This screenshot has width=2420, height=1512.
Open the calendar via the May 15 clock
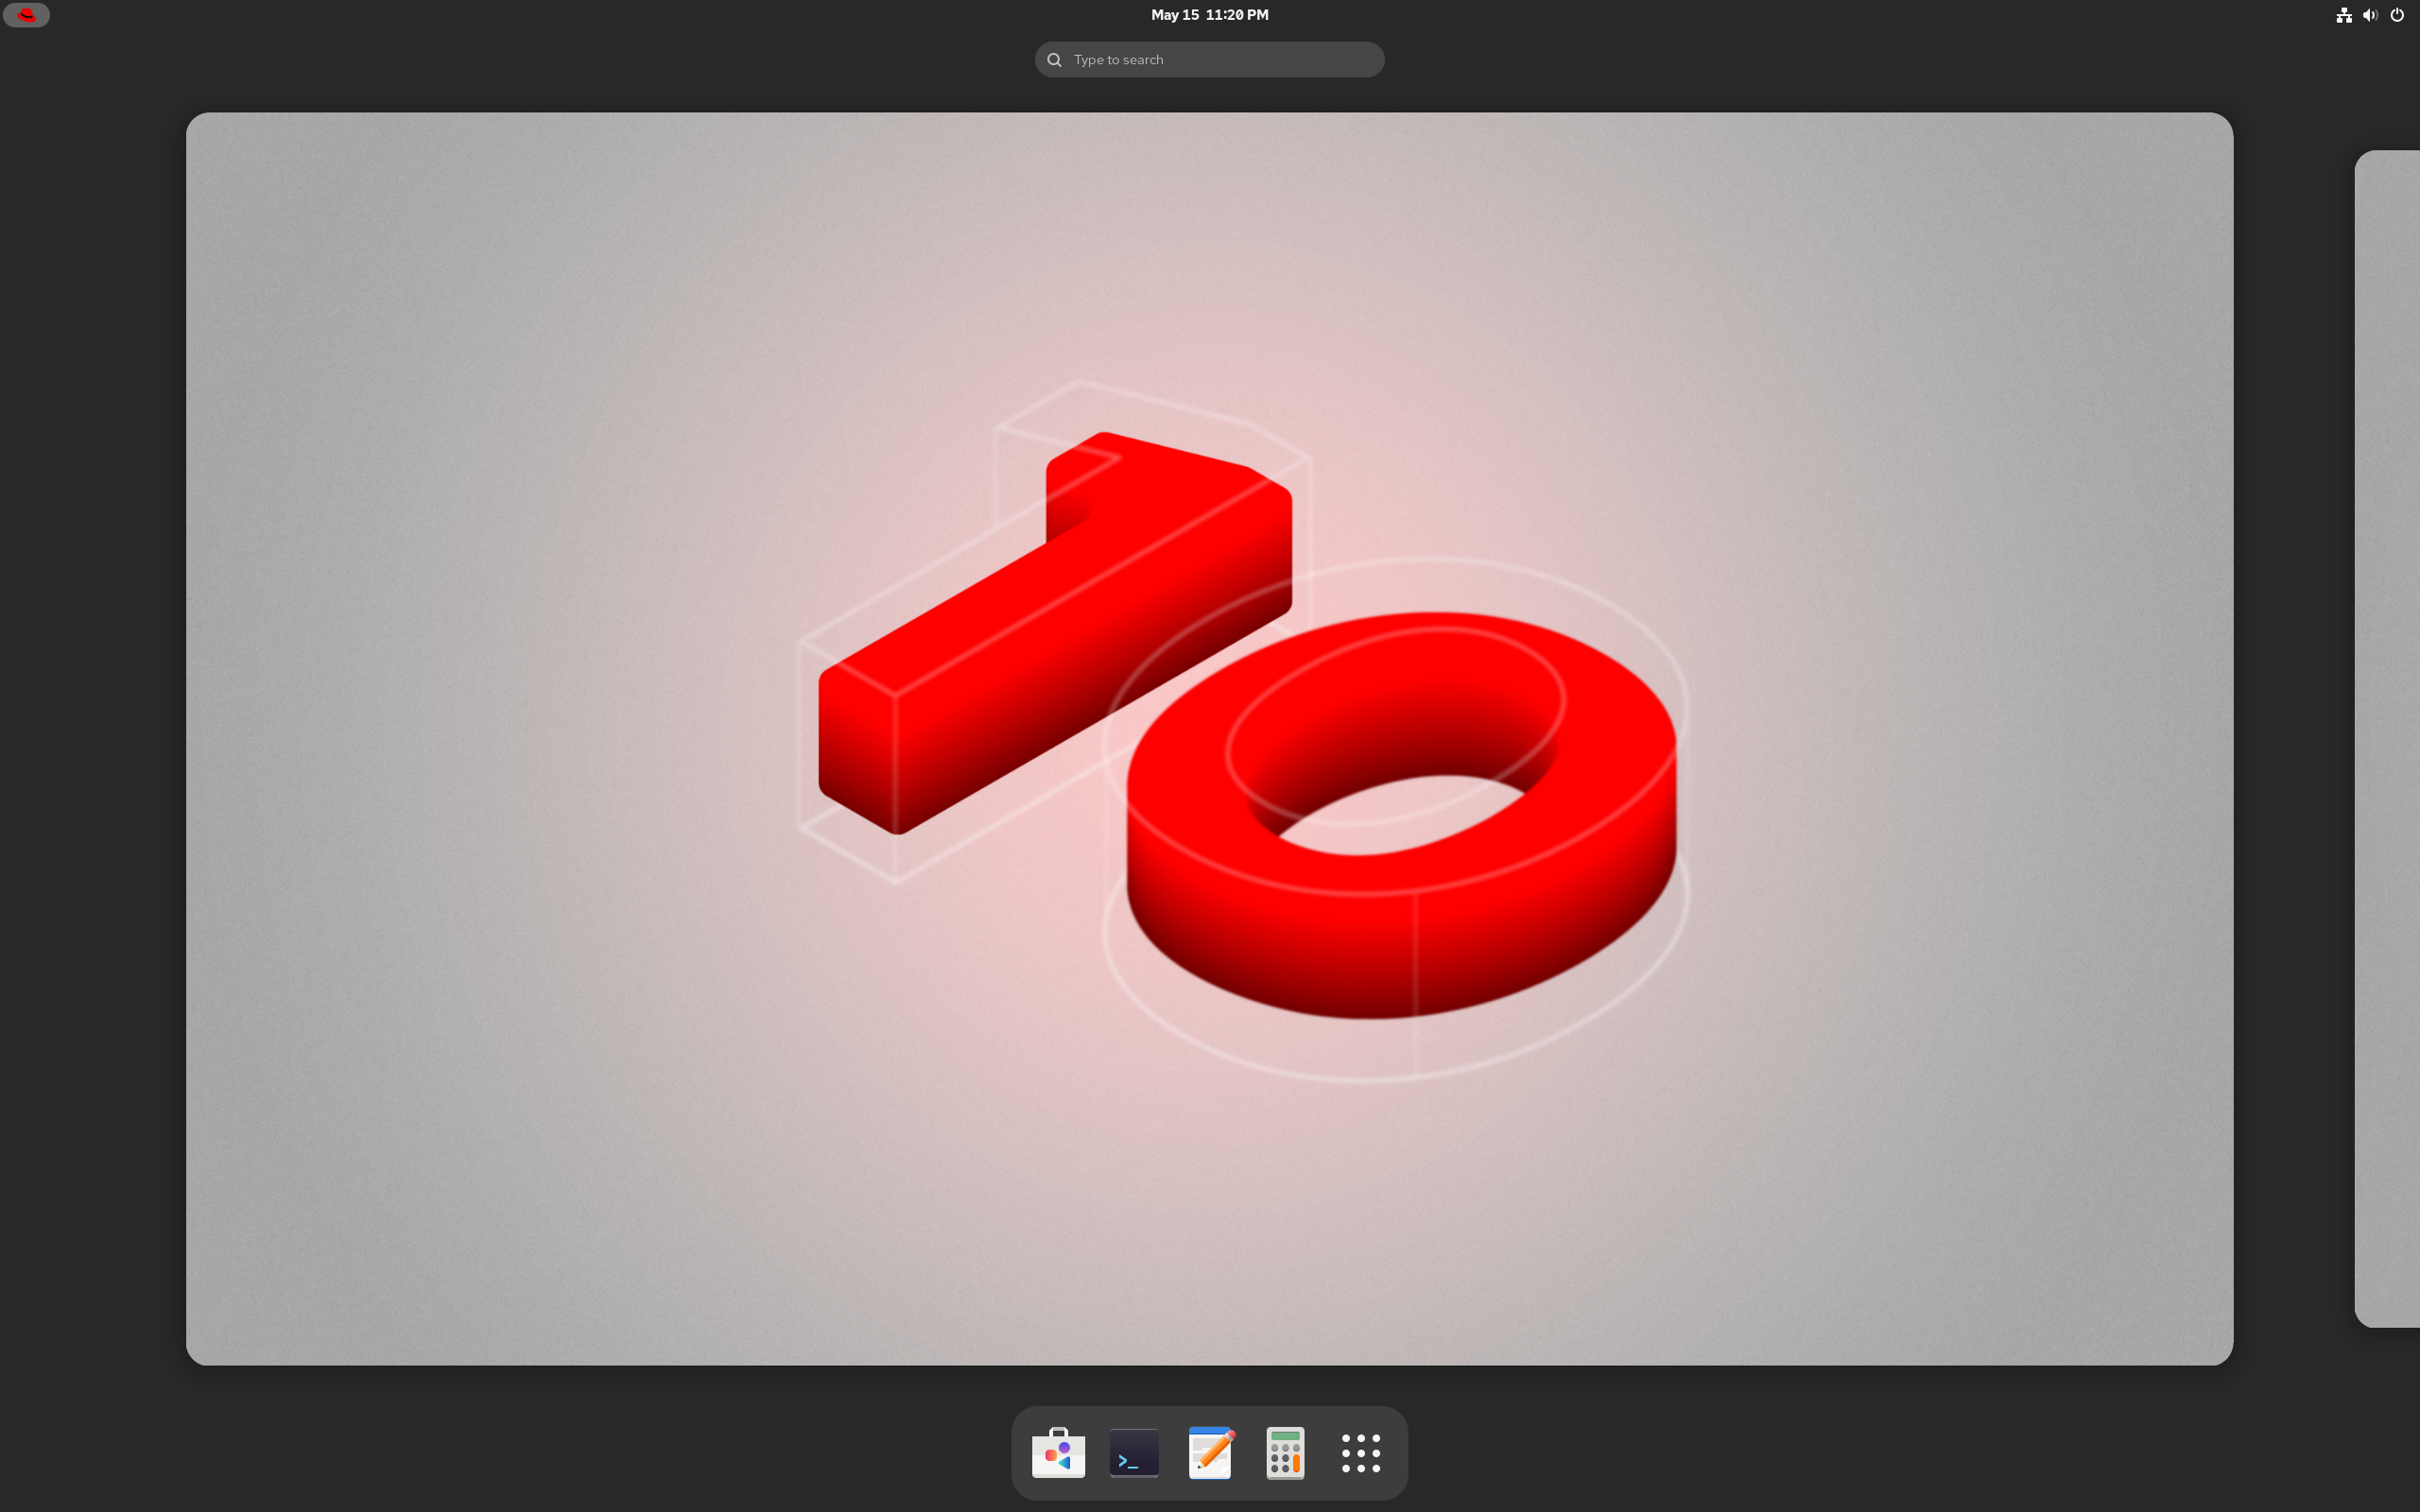click(1208, 14)
